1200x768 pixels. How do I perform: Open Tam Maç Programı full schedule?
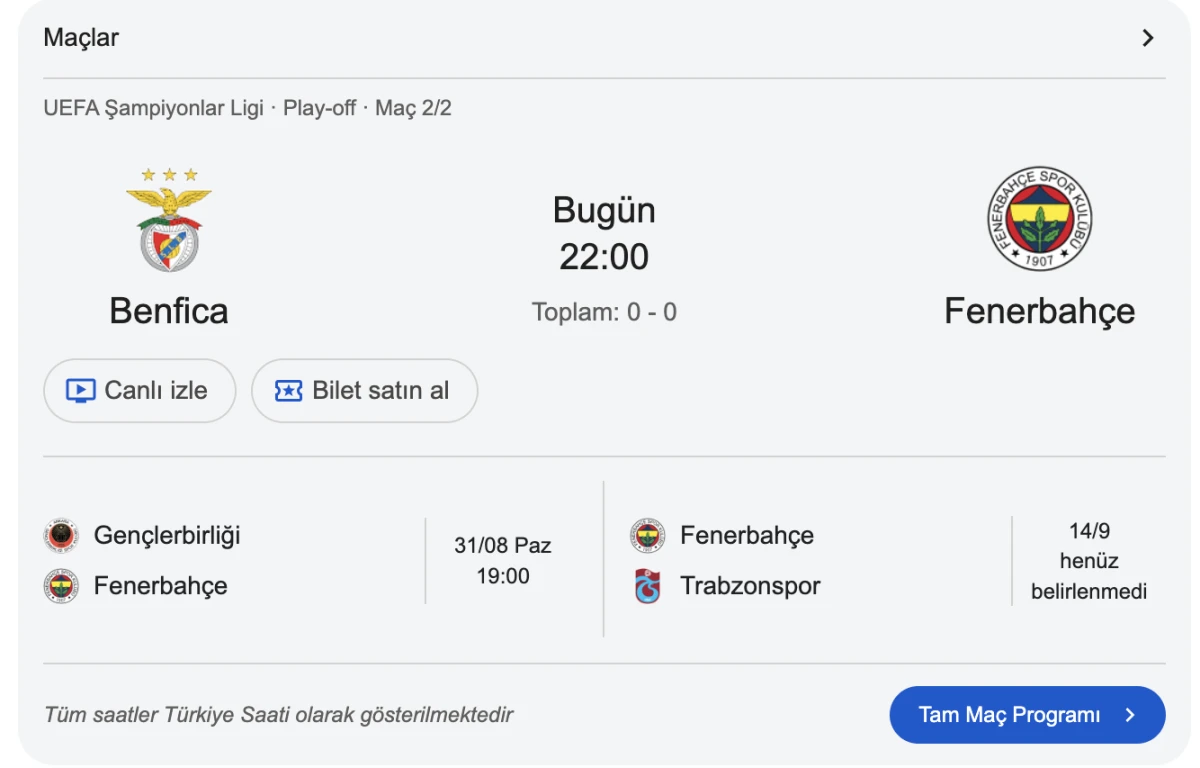[1028, 715]
